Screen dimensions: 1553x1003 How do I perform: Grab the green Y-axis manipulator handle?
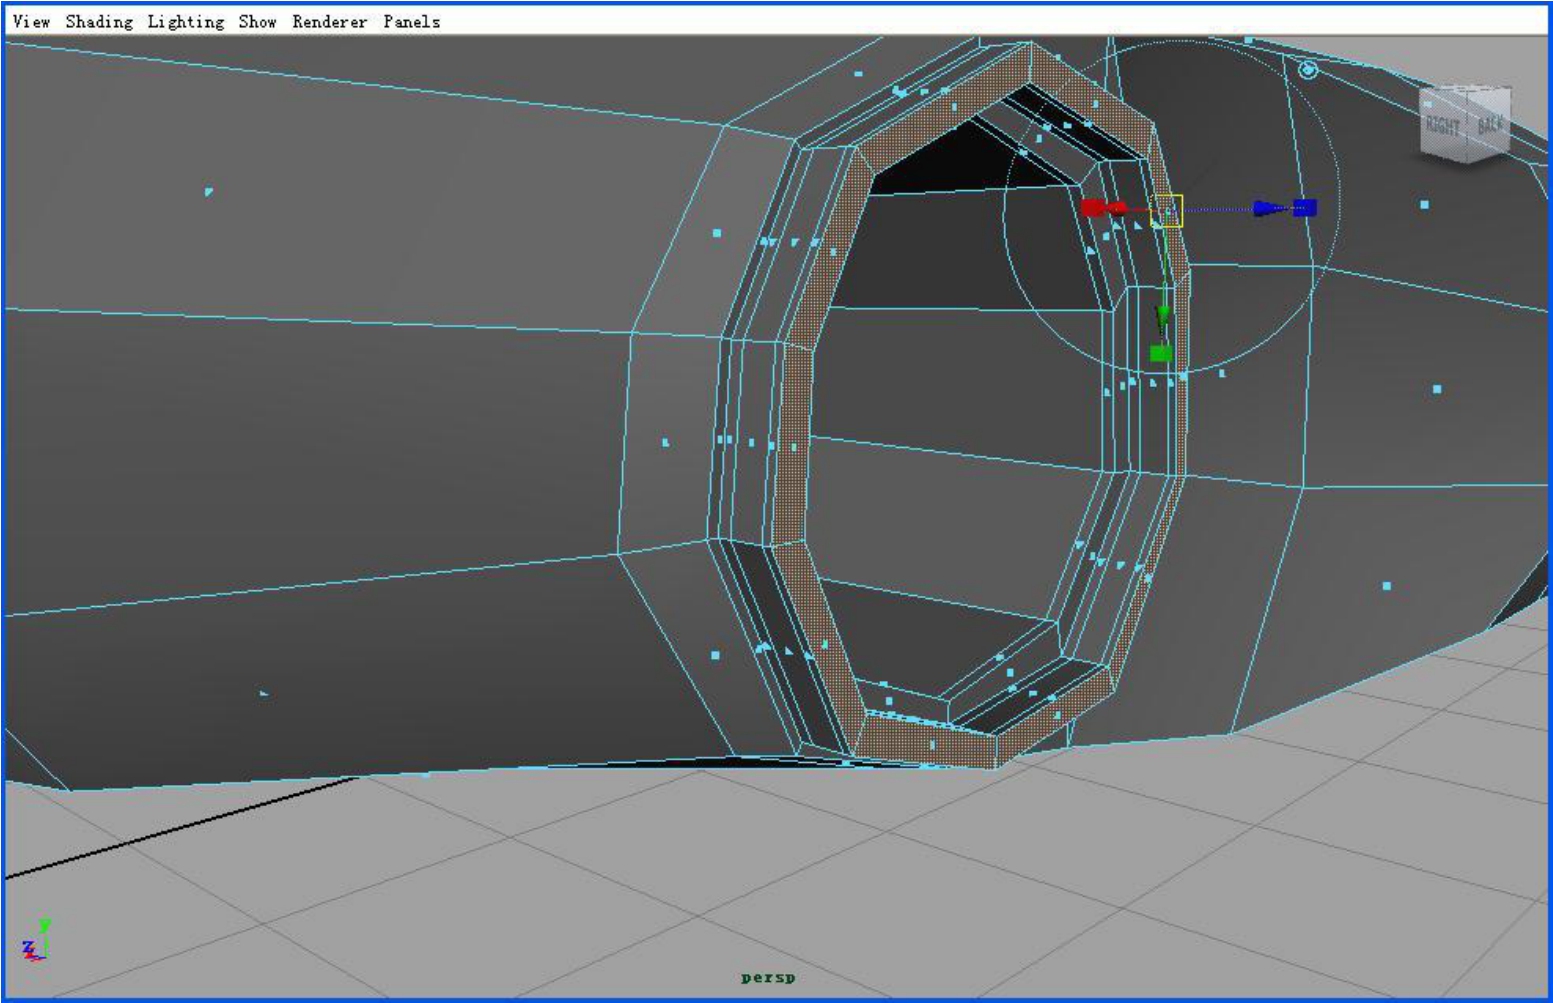(x=1161, y=353)
